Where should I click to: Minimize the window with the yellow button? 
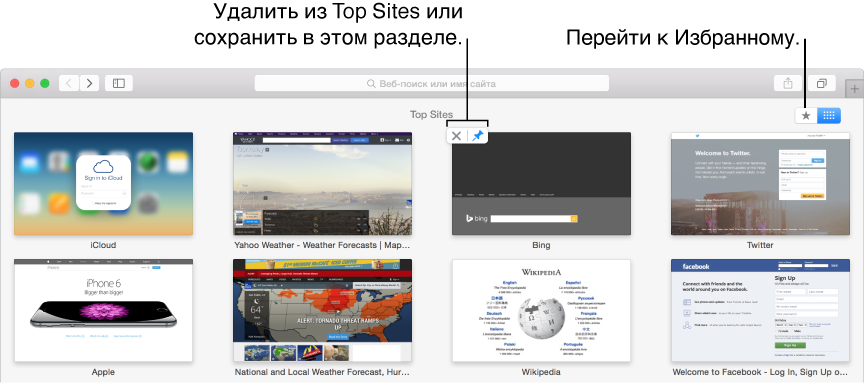(30, 83)
